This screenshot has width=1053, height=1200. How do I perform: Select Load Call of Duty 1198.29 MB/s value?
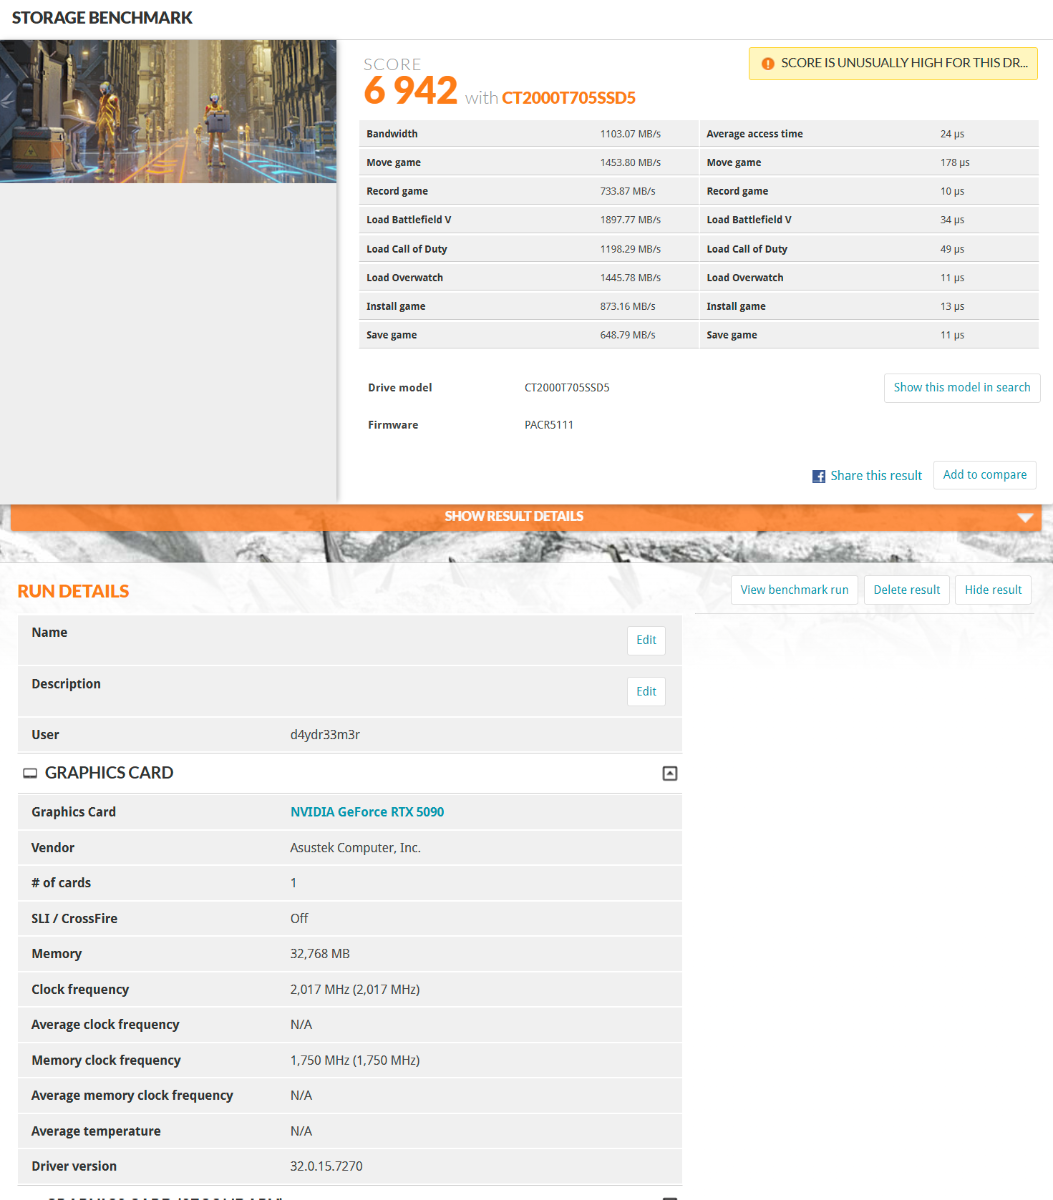[x=630, y=249]
